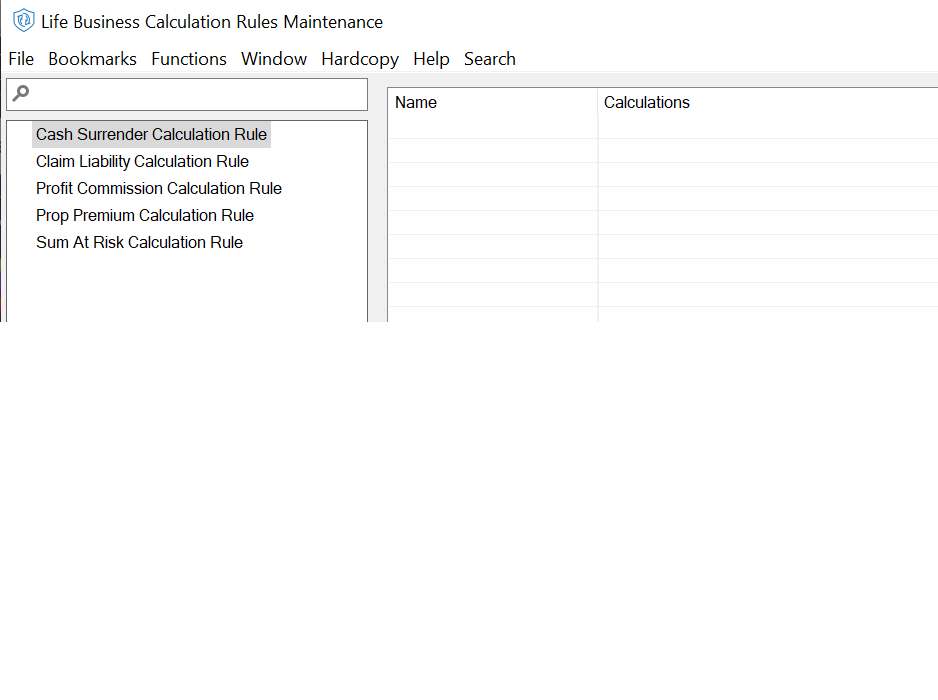Open the Window menu
The image size is (938, 700).
pos(273,59)
